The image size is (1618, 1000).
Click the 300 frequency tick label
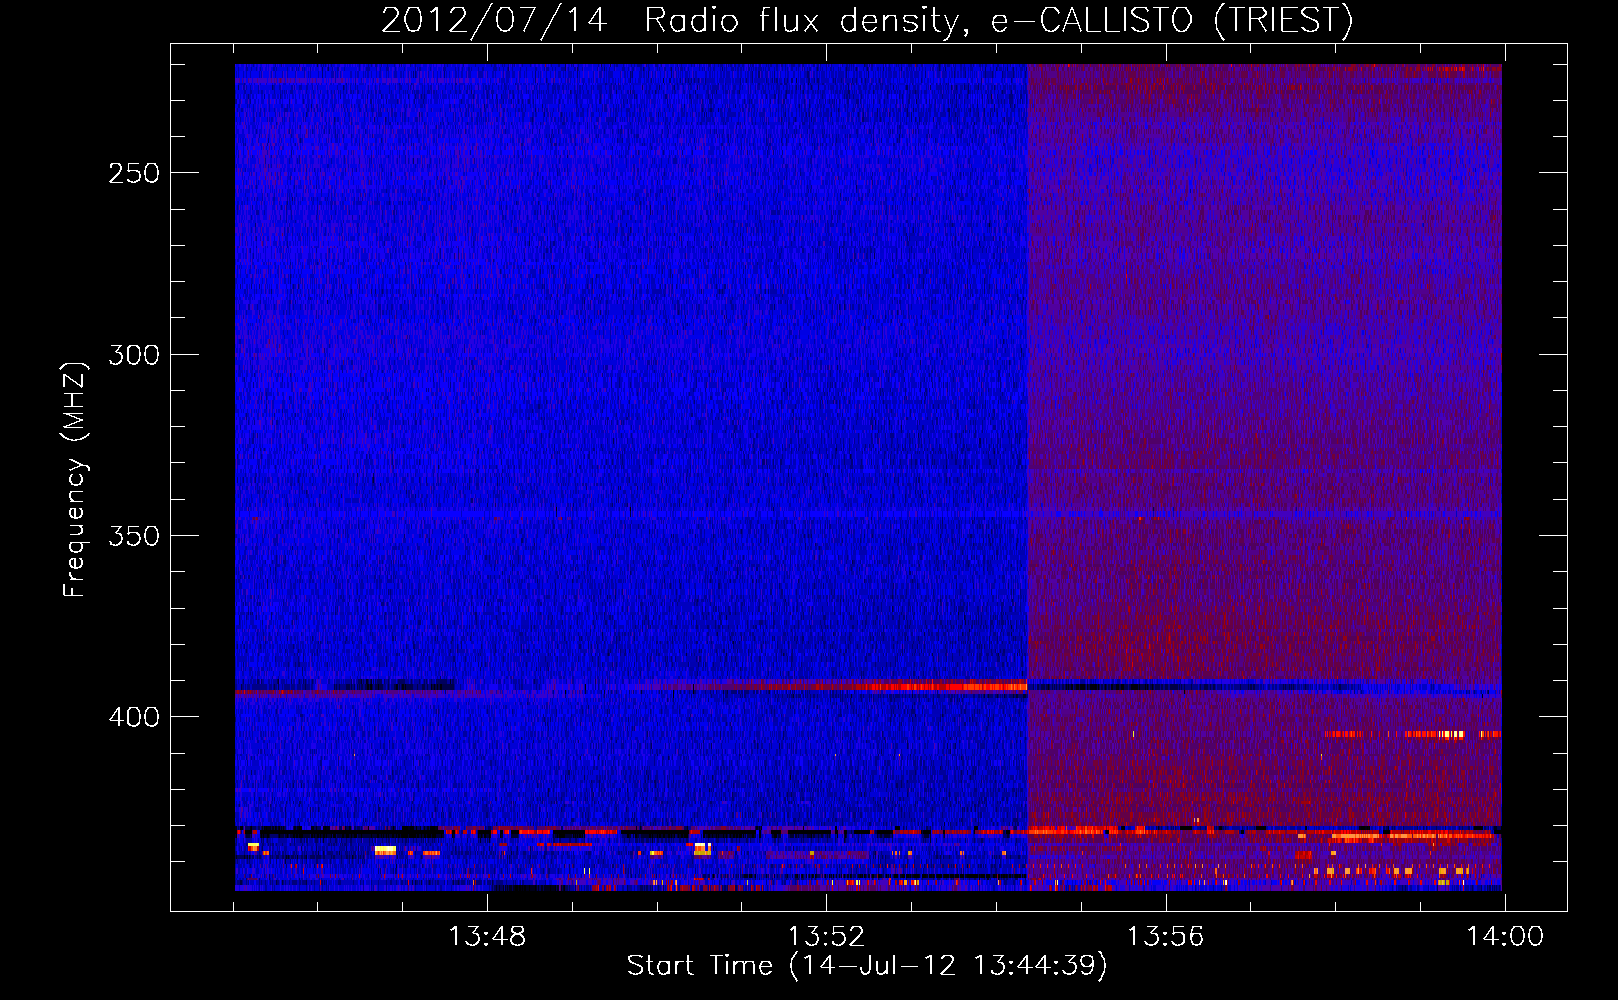pyautogui.click(x=134, y=355)
